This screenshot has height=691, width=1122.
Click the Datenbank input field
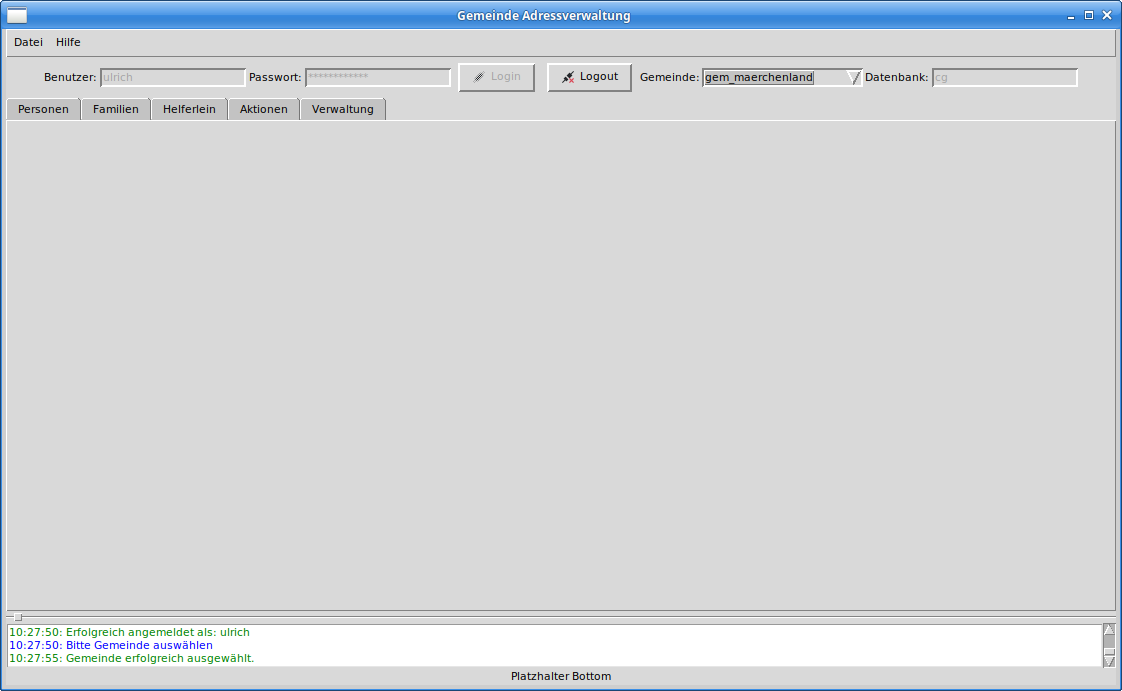point(1004,78)
